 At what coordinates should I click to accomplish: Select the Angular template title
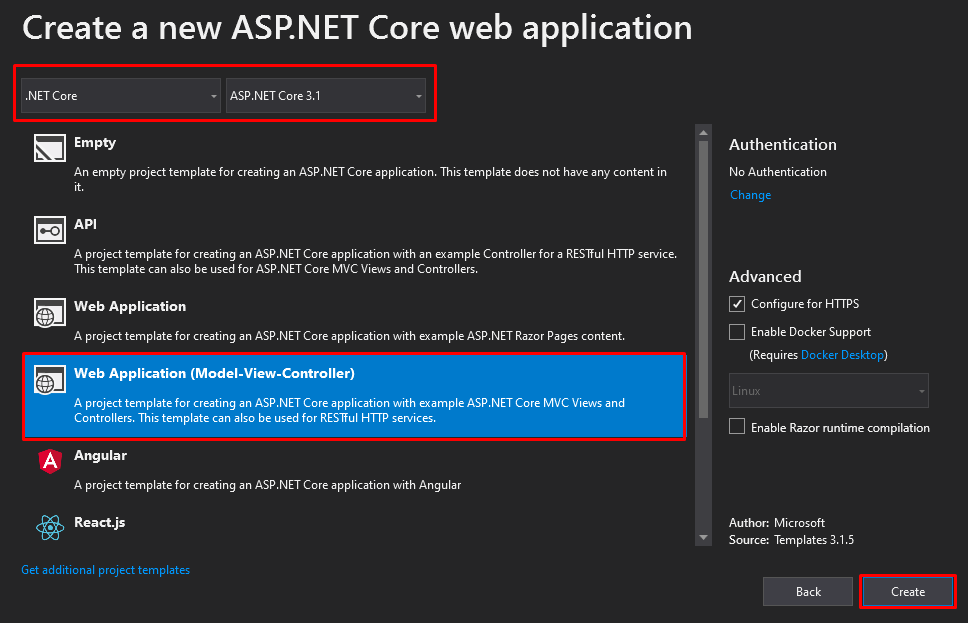100,456
